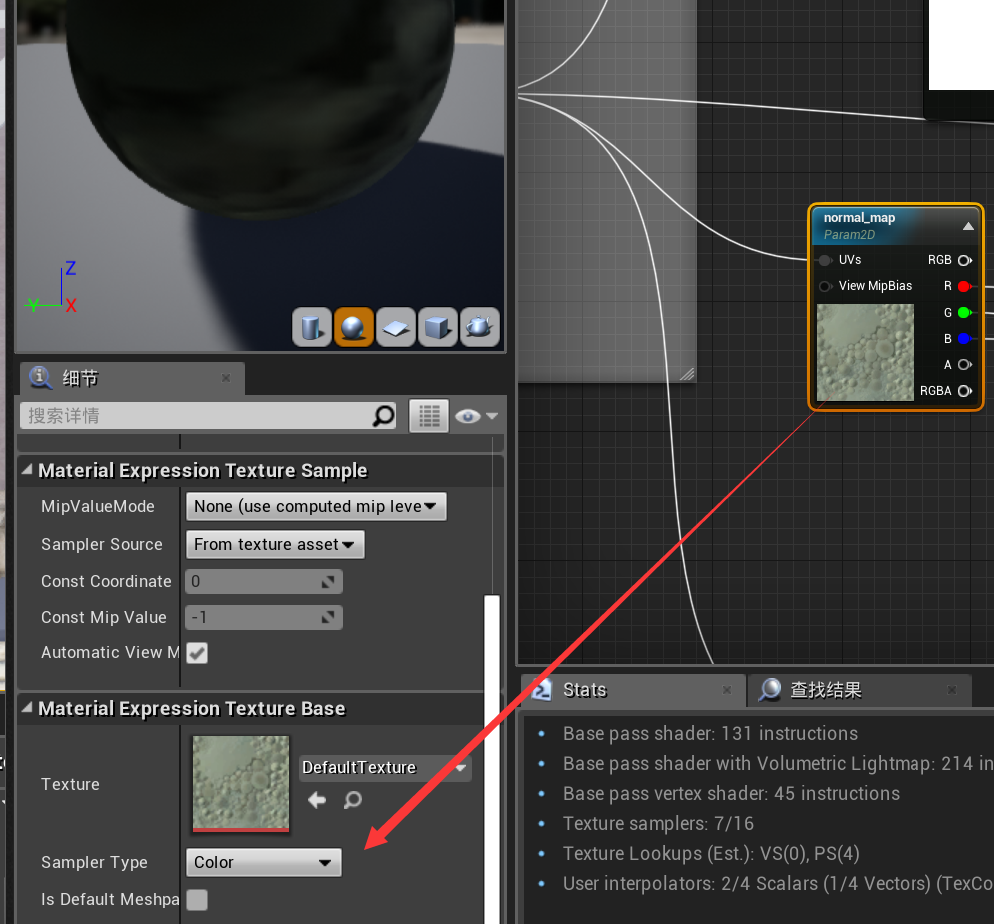994x924 pixels.
Task: Select the cylinder preview mesh icon
Action: click(x=312, y=327)
